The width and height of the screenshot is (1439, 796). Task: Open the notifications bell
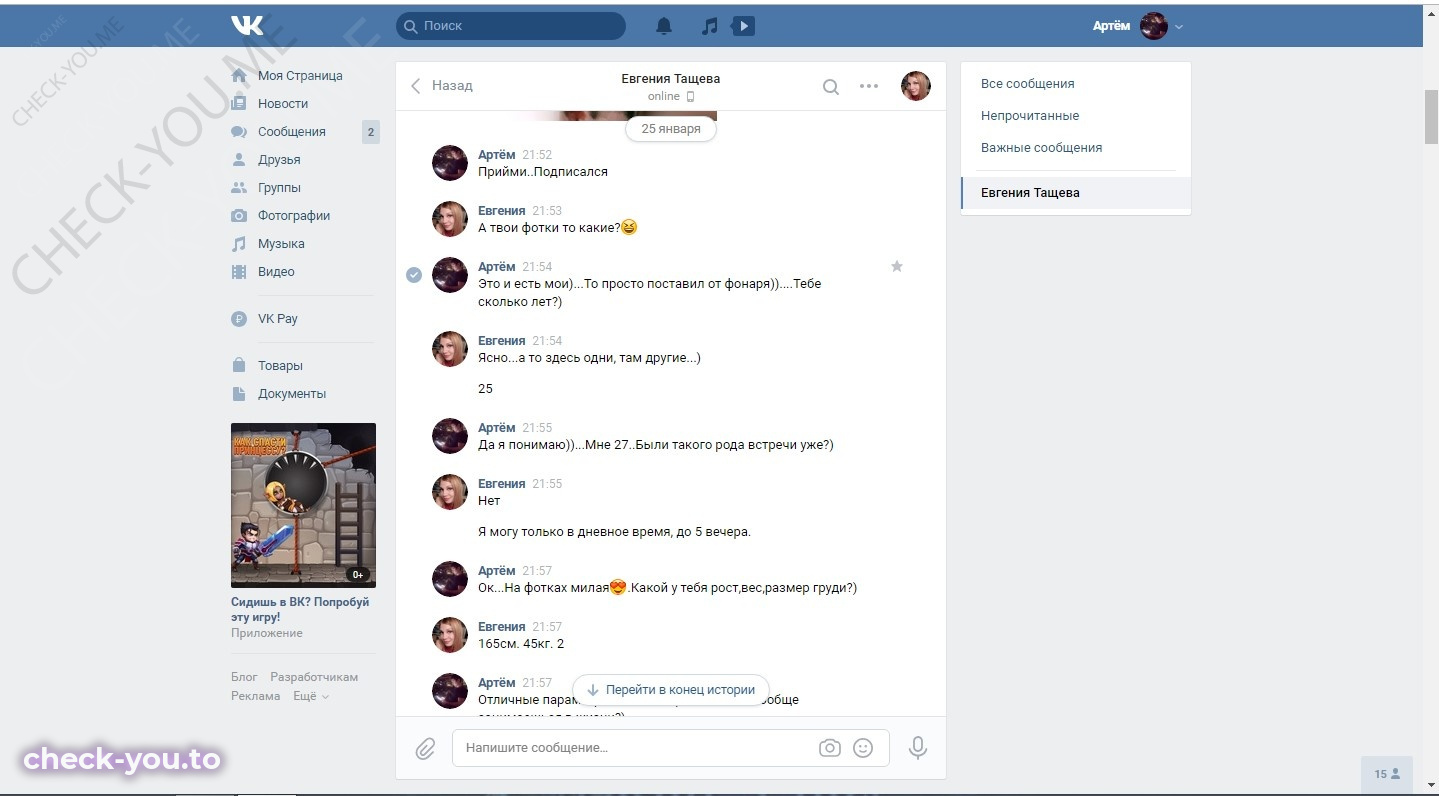click(x=664, y=26)
